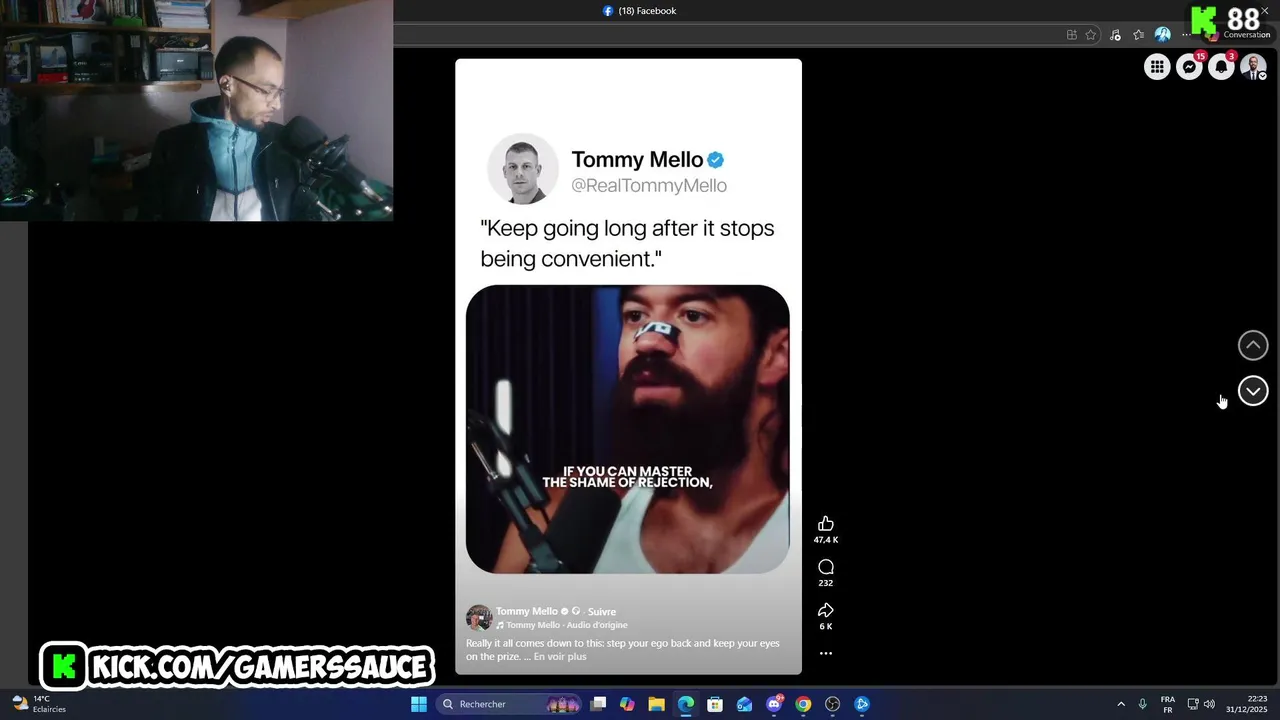The image size is (1280, 720).
Task: Show hidden system tray icons
Action: pyautogui.click(x=1121, y=704)
